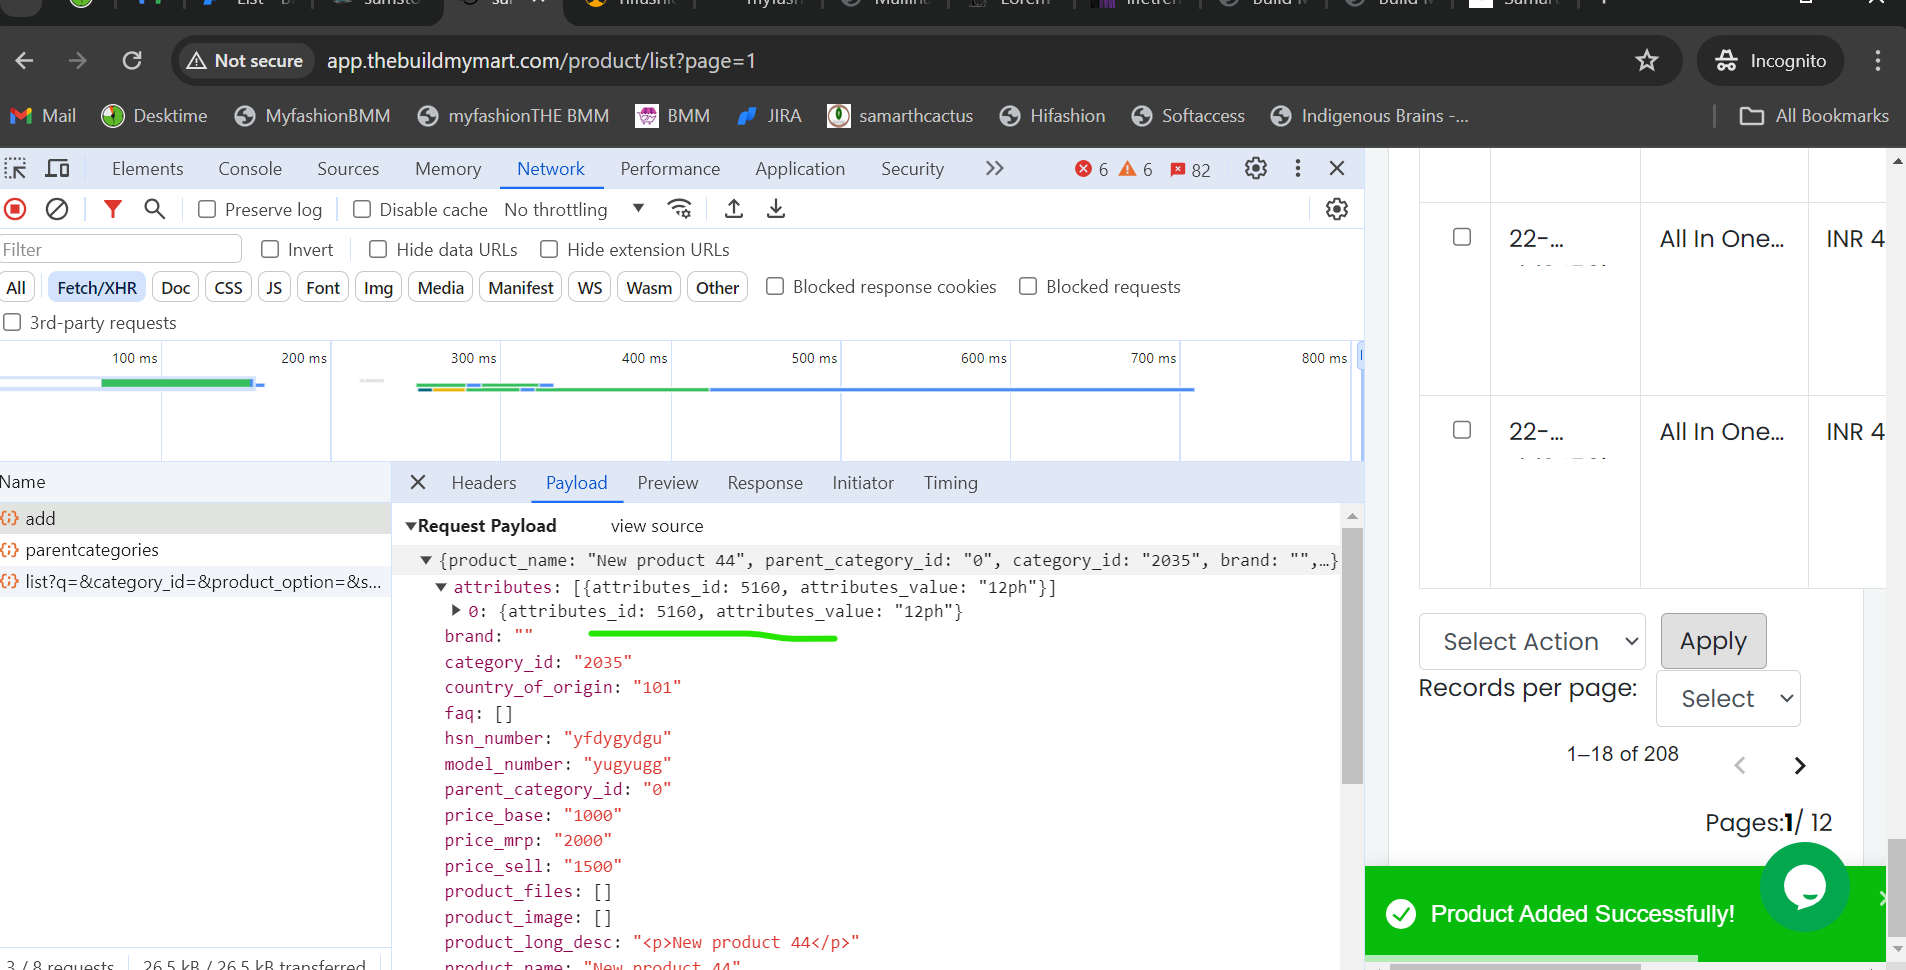The image size is (1906, 970).
Task: Check the Invert filter option
Action: coord(270,249)
